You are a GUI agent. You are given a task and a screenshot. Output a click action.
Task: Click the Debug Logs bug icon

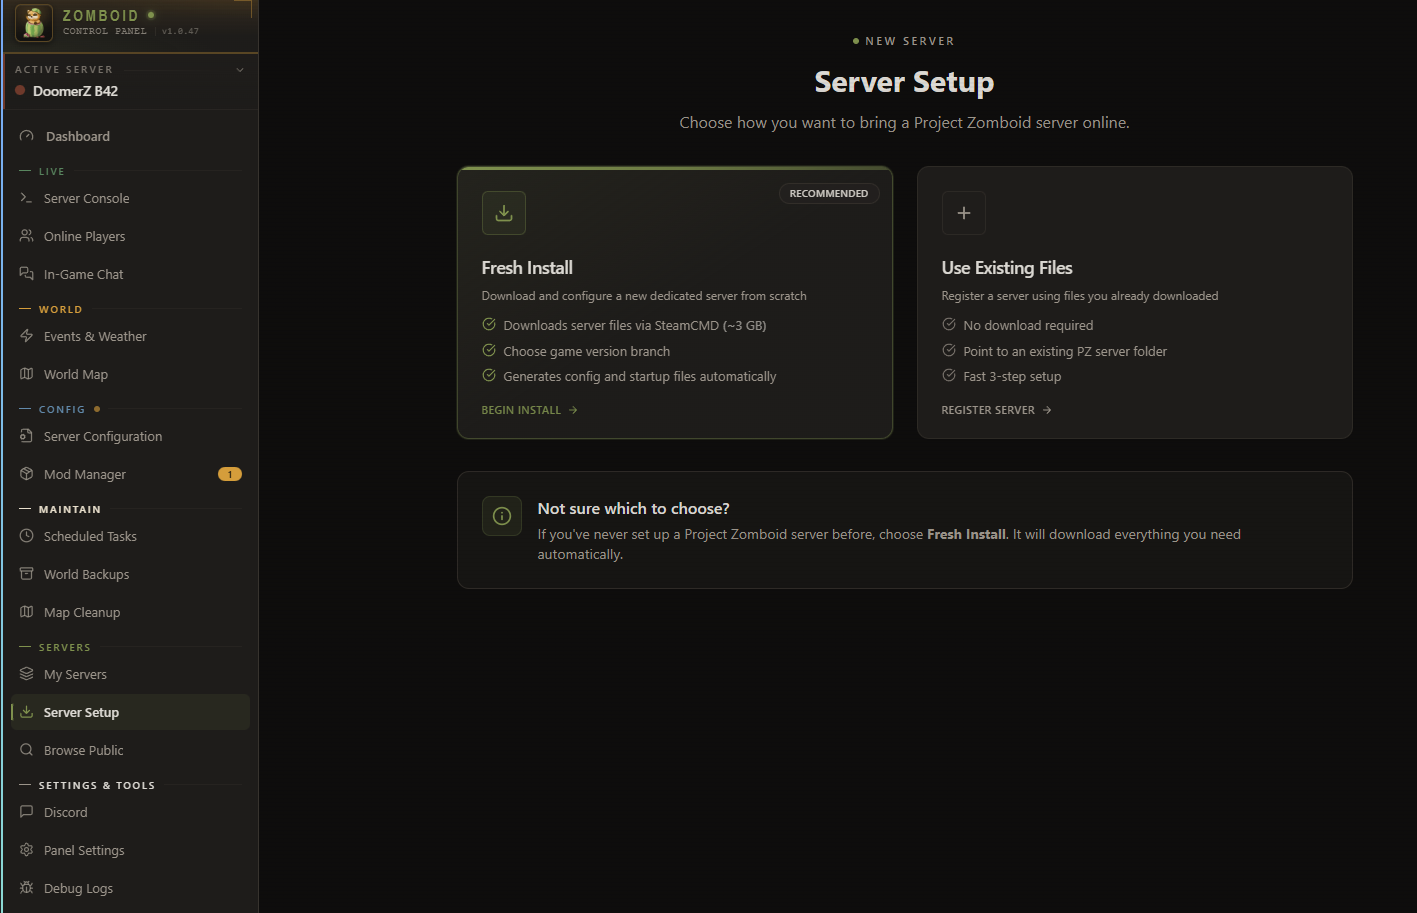(27, 888)
